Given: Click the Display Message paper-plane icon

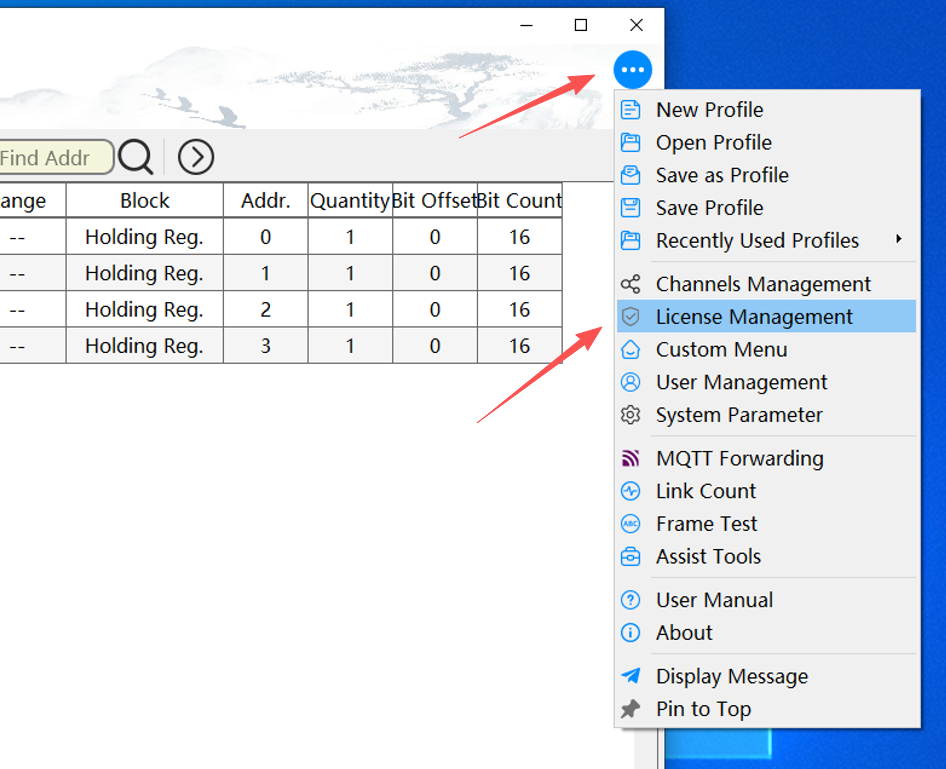Looking at the screenshot, I should 630,676.
